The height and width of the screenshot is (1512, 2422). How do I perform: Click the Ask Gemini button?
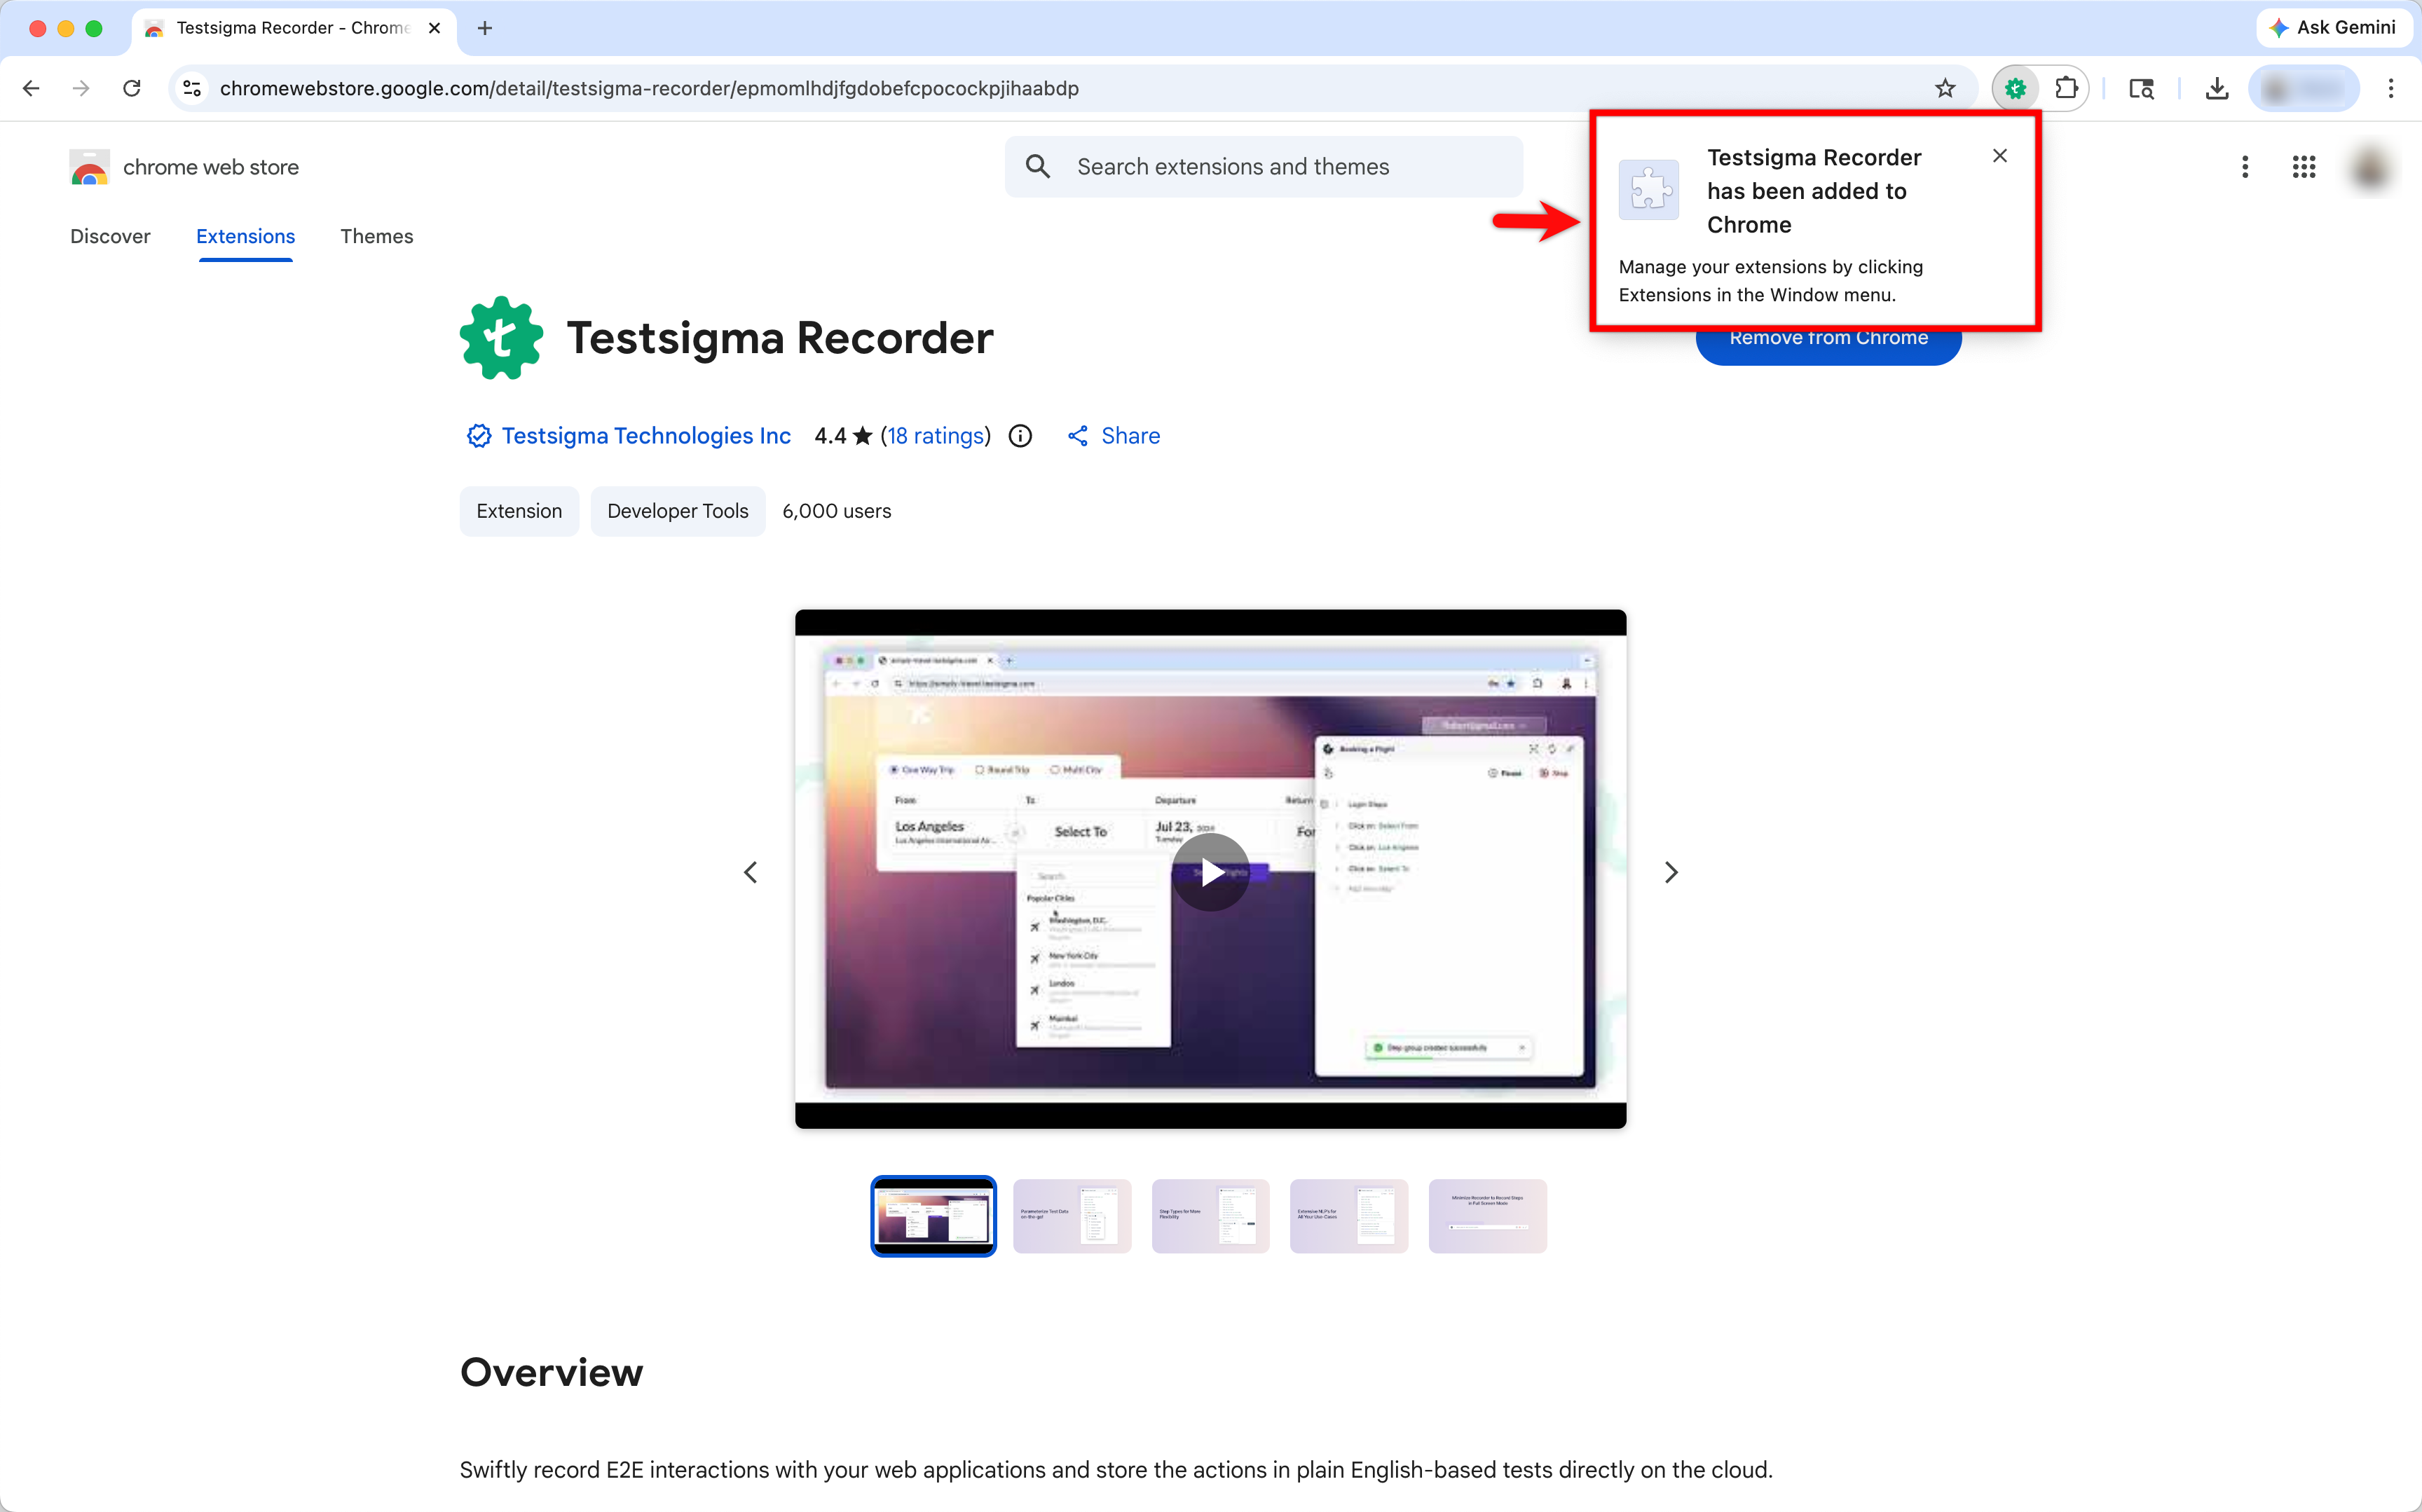(2333, 27)
